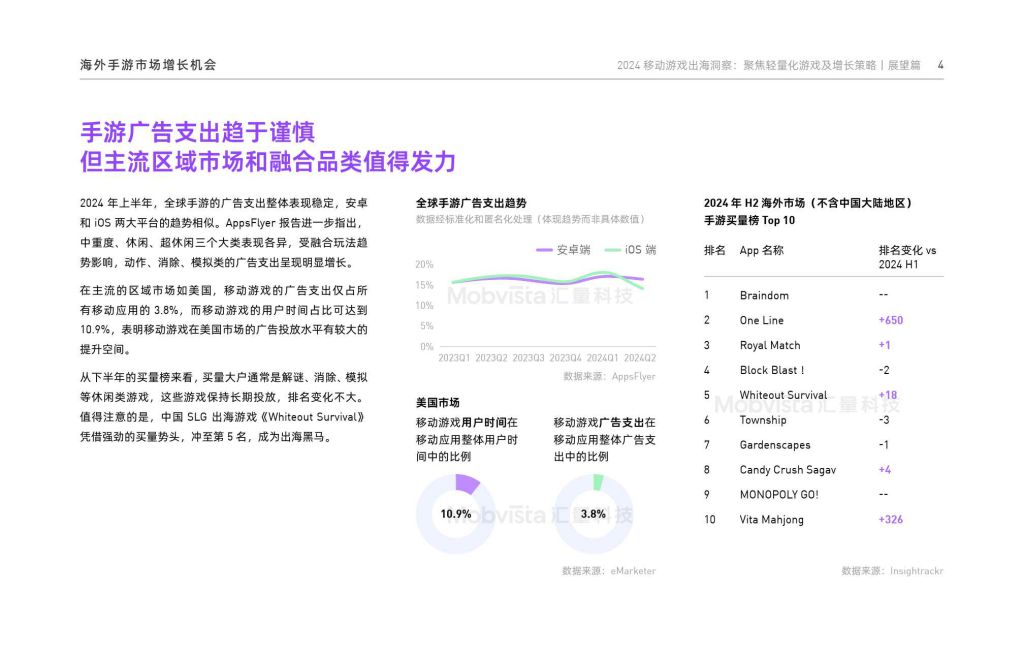Click the +326 rank change value
This screenshot has height=656, width=1024.
point(891,519)
